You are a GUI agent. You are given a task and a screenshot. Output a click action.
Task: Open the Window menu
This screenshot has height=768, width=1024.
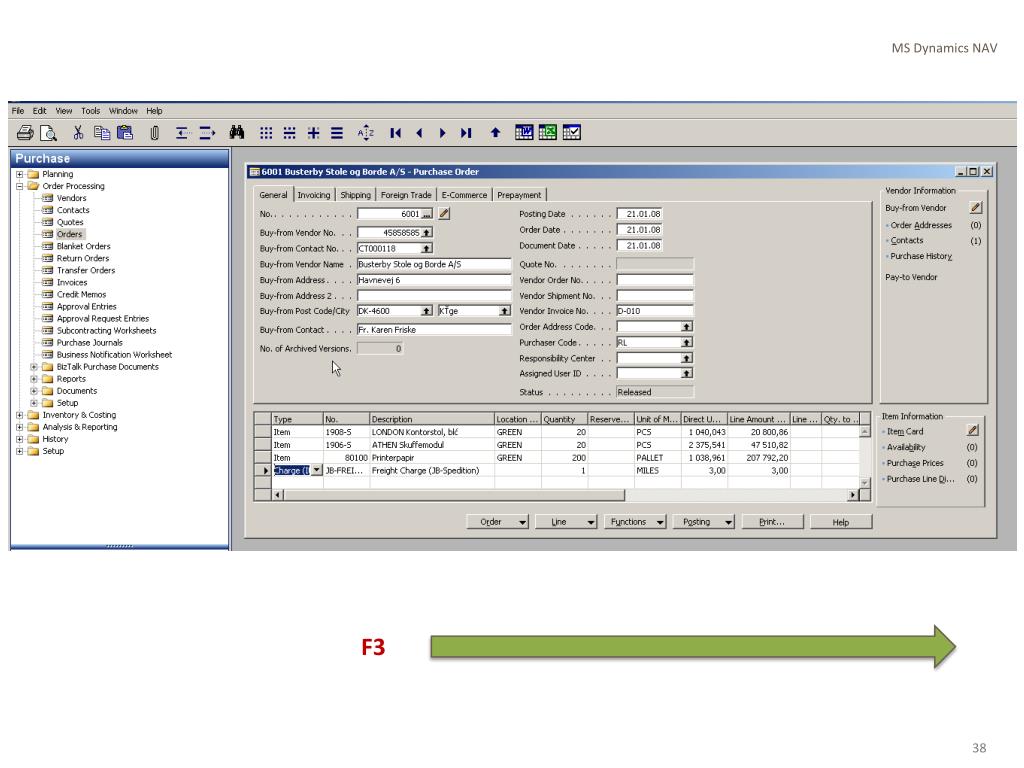click(x=123, y=110)
